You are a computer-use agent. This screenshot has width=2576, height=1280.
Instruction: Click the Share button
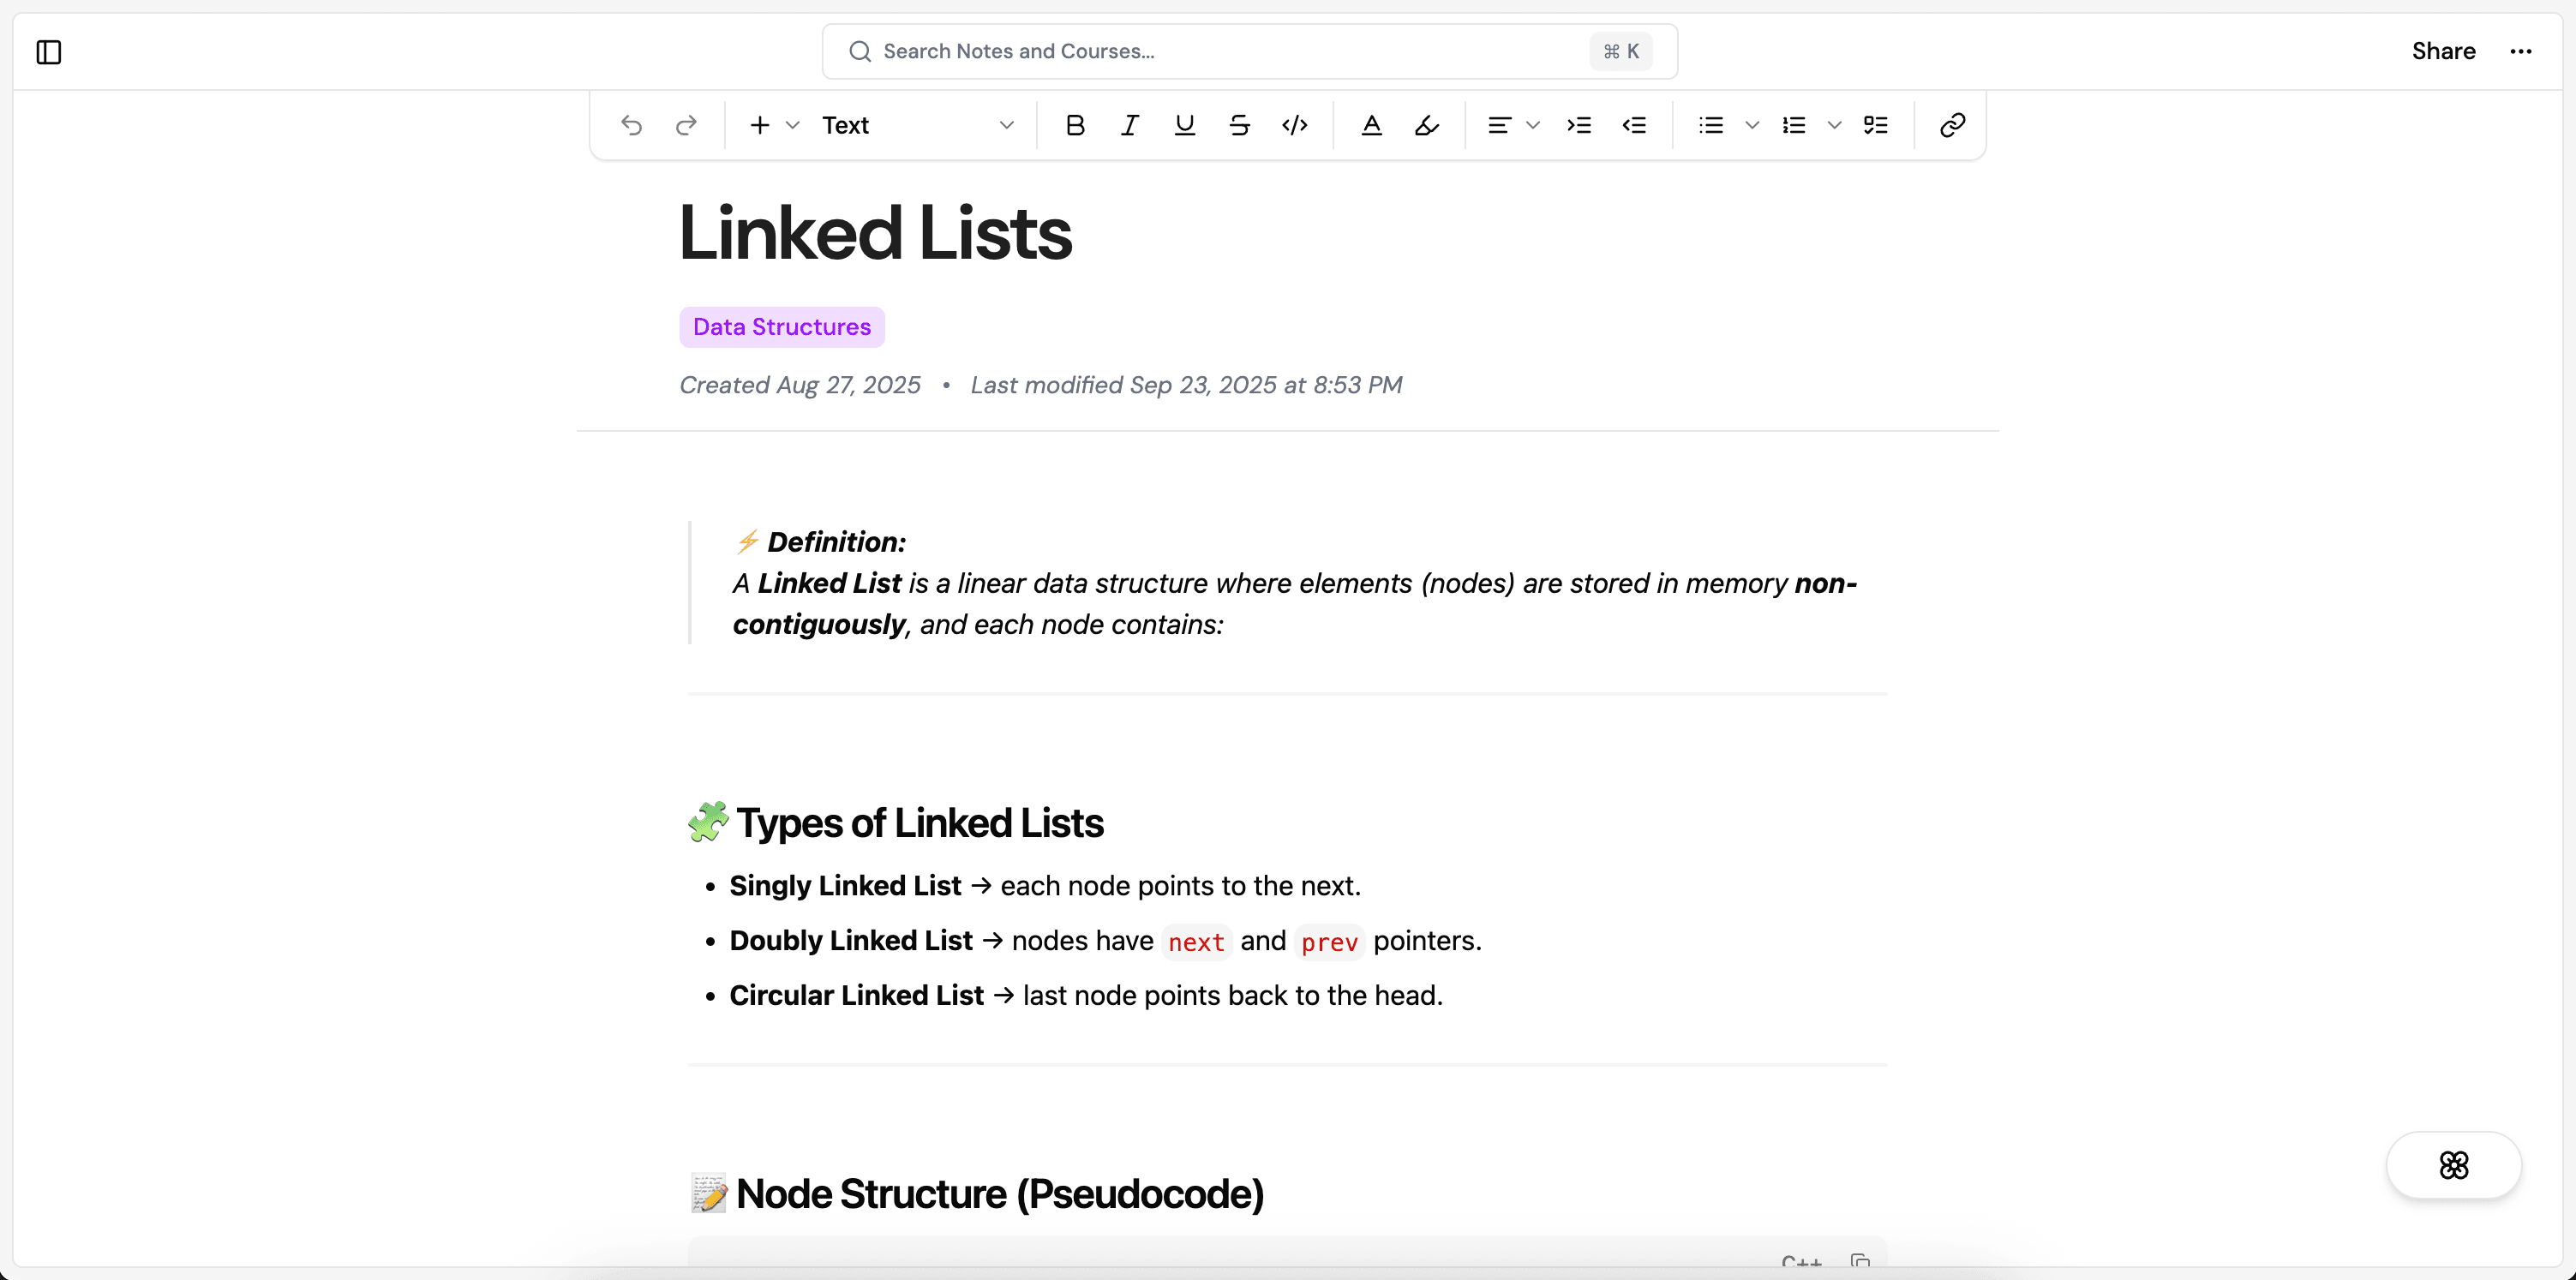pyautogui.click(x=2443, y=51)
